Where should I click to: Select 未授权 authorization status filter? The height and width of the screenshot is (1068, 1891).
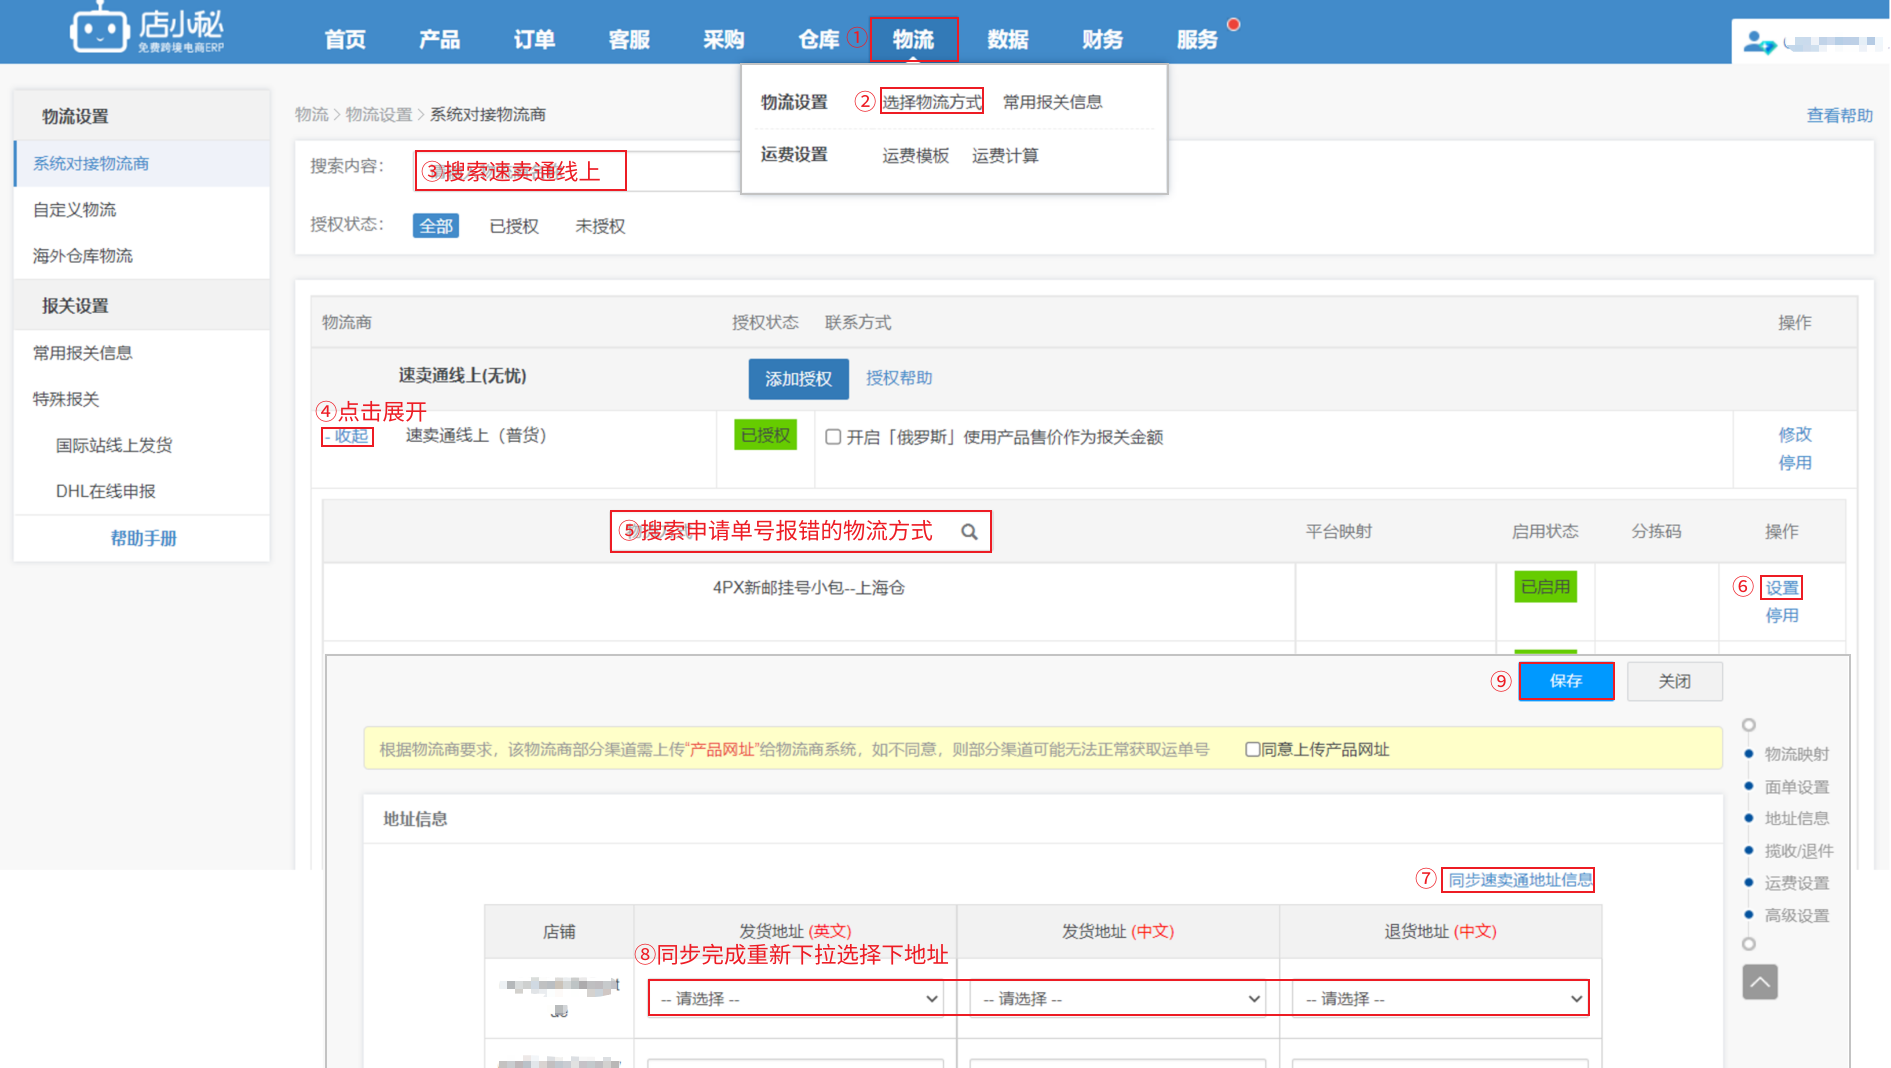click(x=600, y=226)
